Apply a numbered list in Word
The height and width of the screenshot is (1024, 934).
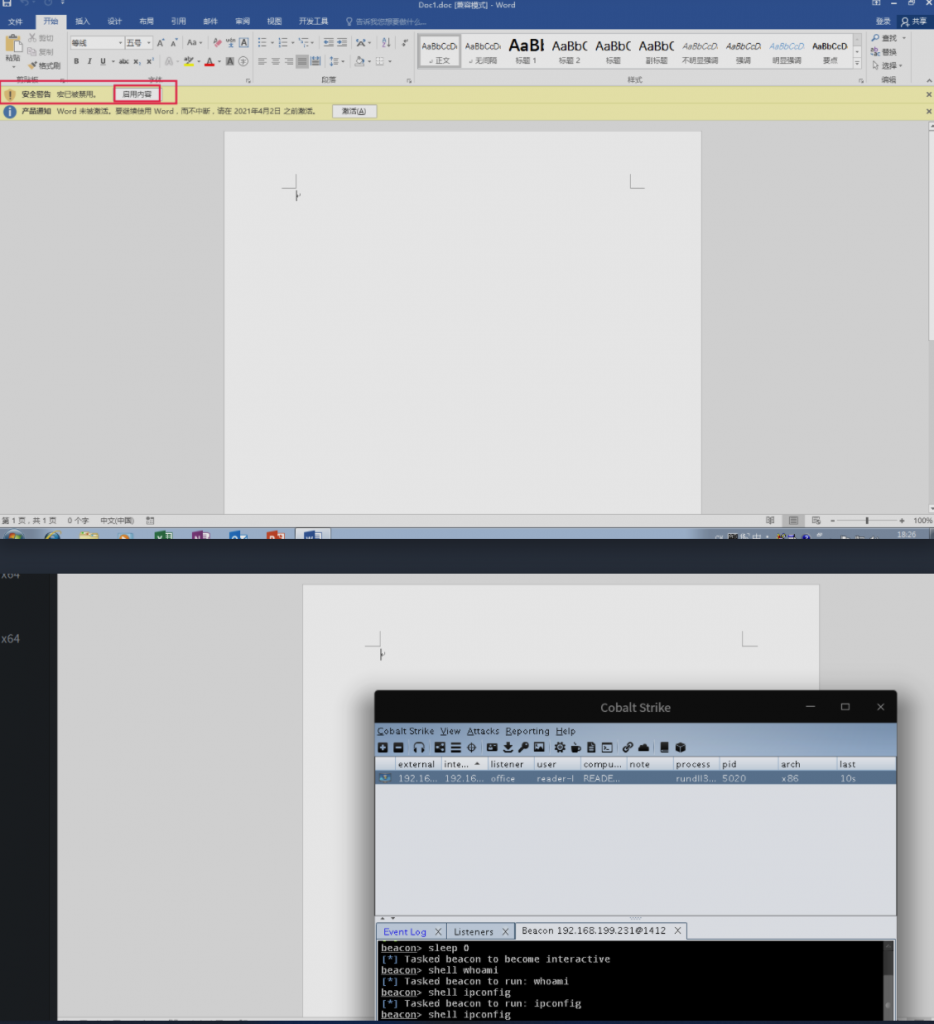tap(282, 42)
